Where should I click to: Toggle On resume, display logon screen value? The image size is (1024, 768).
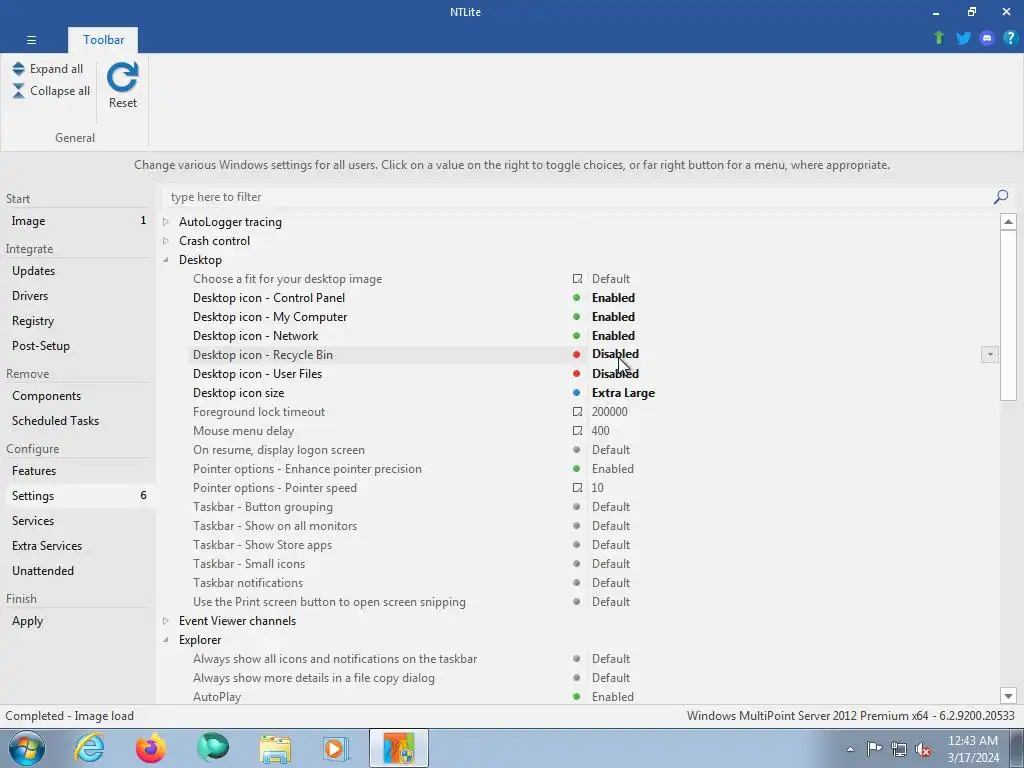[x=611, y=450]
